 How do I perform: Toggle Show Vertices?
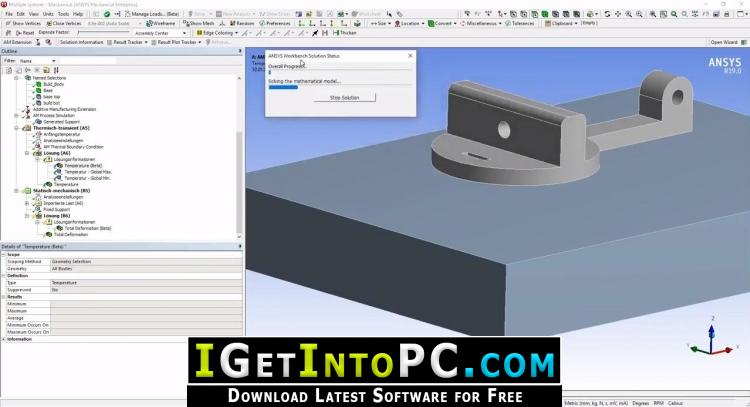coord(23,23)
